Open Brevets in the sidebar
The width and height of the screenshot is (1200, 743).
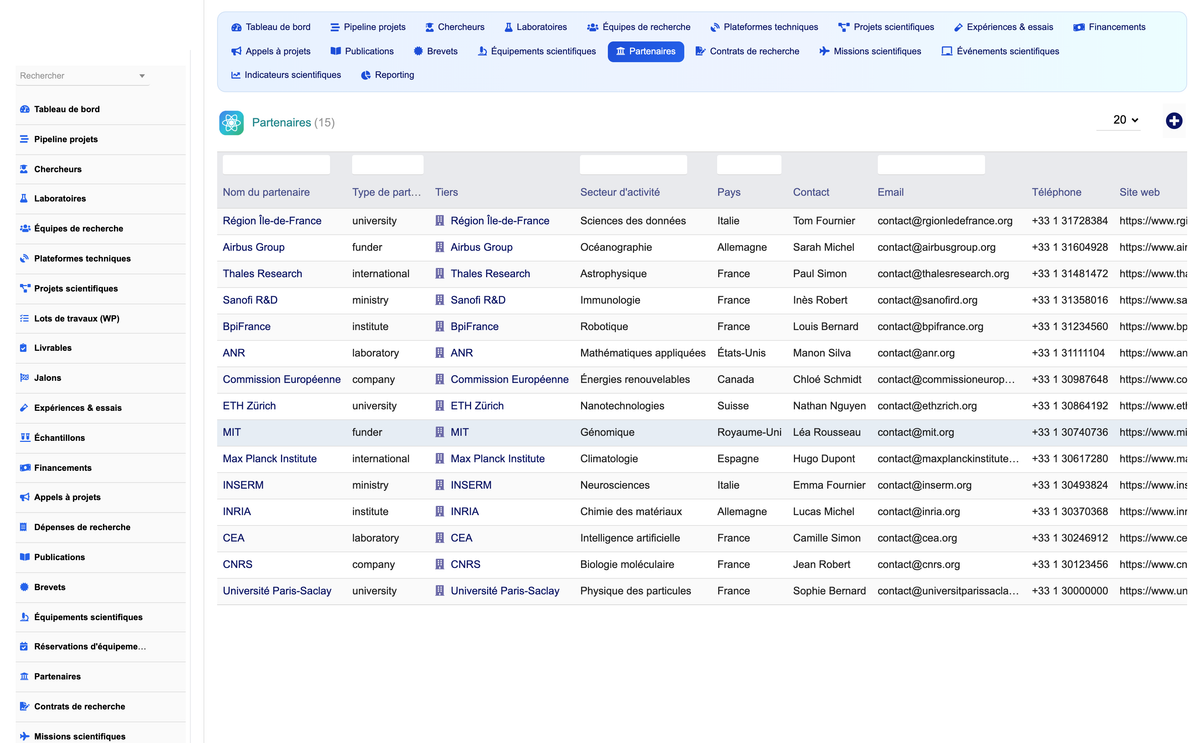click(x=50, y=587)
